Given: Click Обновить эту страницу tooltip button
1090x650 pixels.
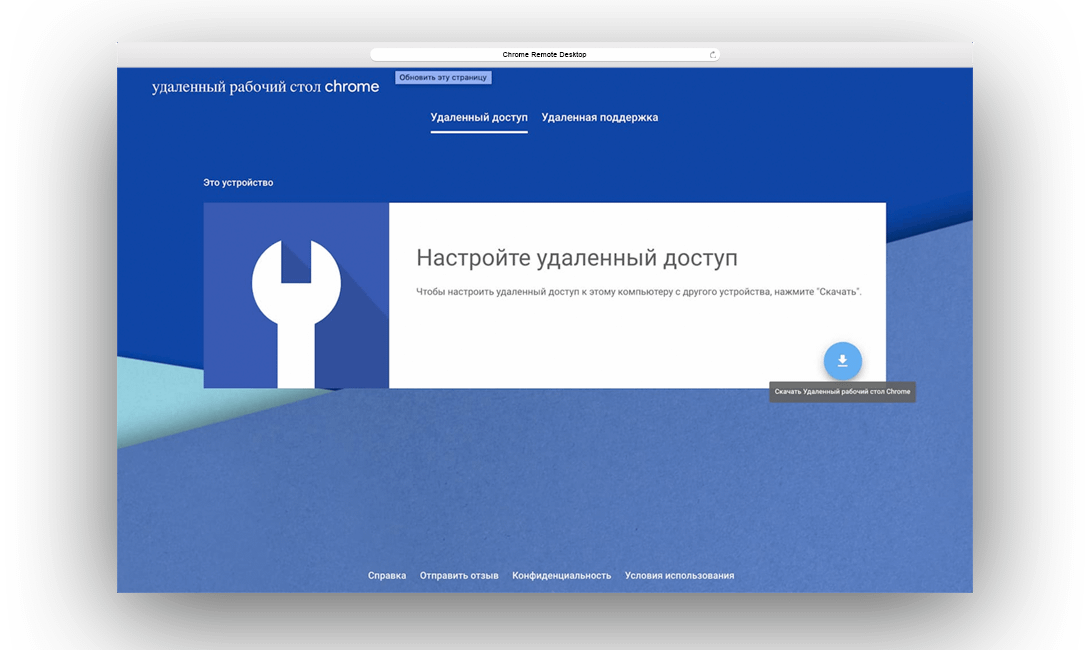Looking at the screenshot, I should coord(443,77).
